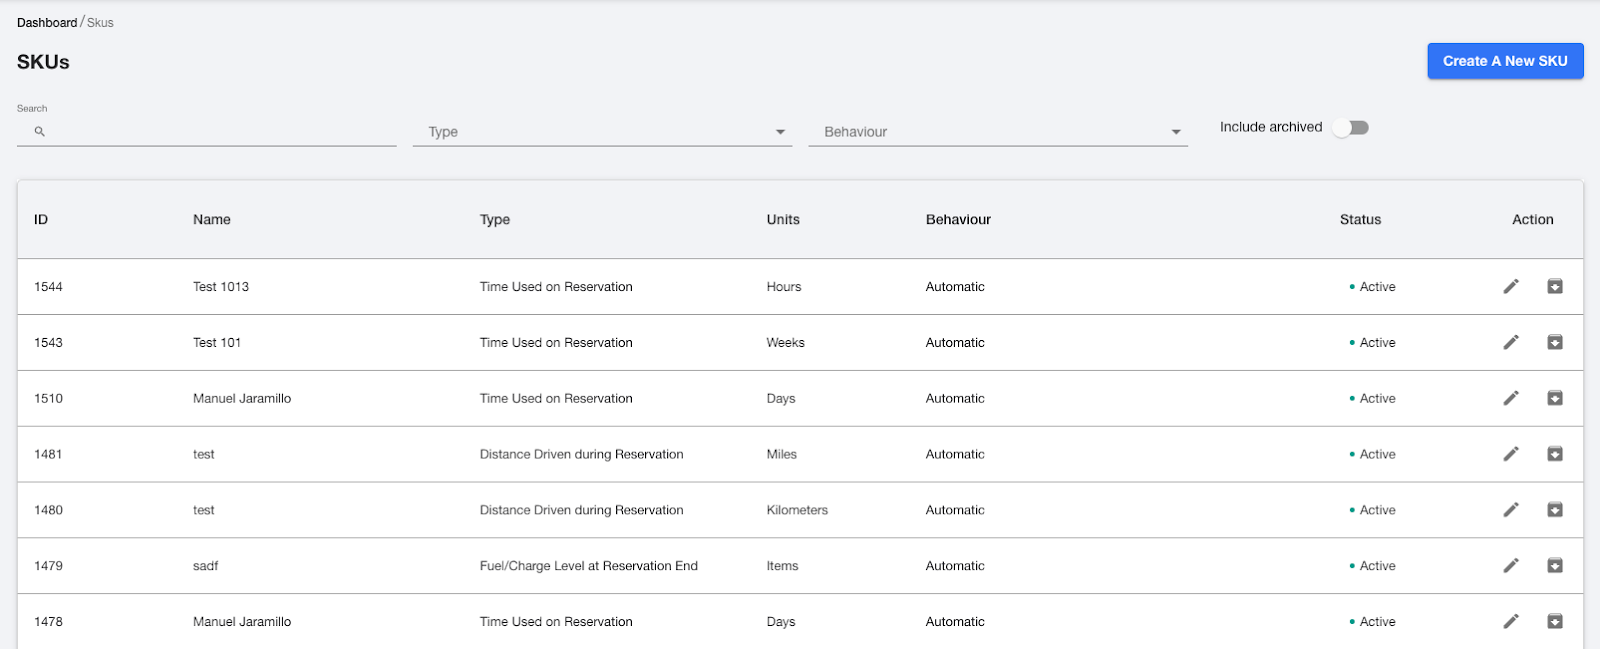The width and height of the screenshot is (1600, 649).
Task: Open the Type filter dropdown
Action: [x=603, y=132]
